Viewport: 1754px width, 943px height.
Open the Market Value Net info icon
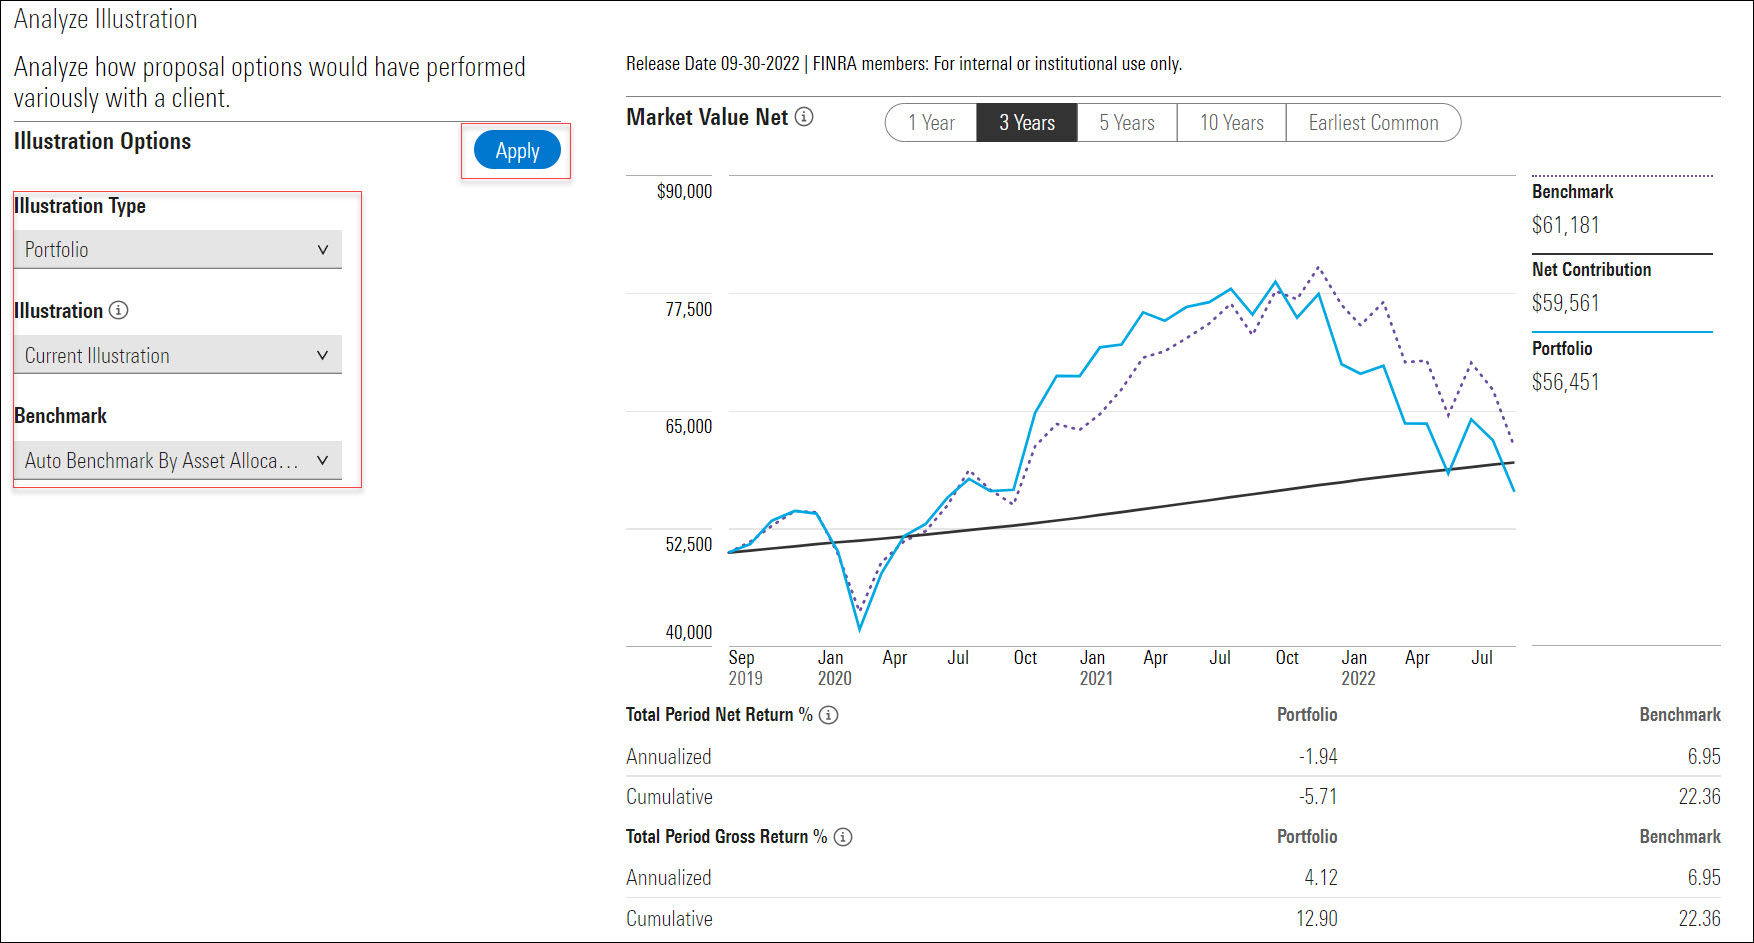tap(804, 117)
